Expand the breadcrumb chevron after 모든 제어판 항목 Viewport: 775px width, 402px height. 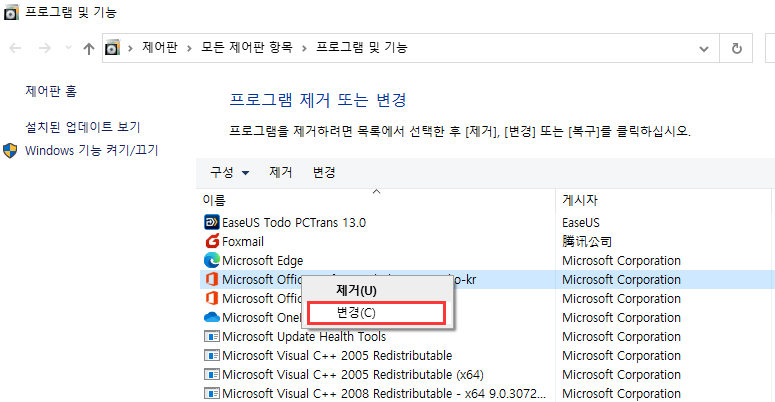304,48
